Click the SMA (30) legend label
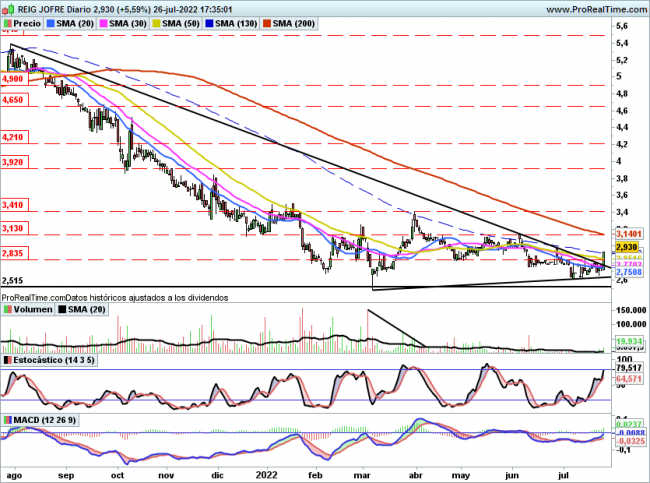This screenshot has width=650, height=483. (128, 24)
